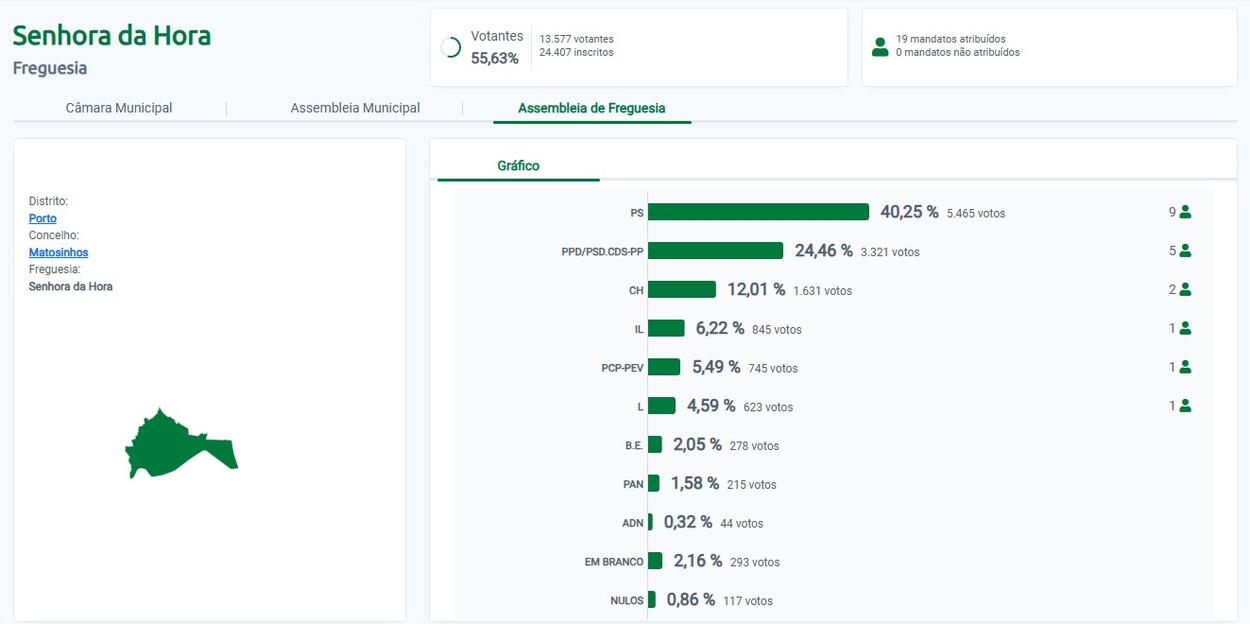Image resolution: width=1250 pixels, height=624 pixels.
Task: Switch to the Câmara Municipal tab
Action: point(119,108)
